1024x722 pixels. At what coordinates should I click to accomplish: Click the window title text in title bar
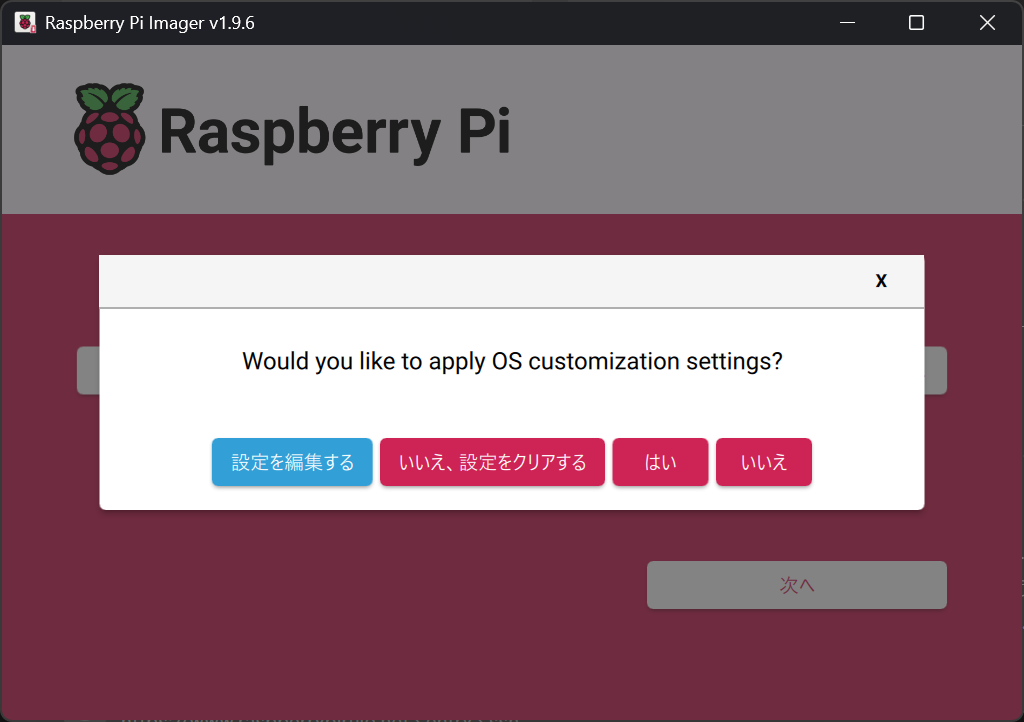pyautogui.click(x=150, y=23)
